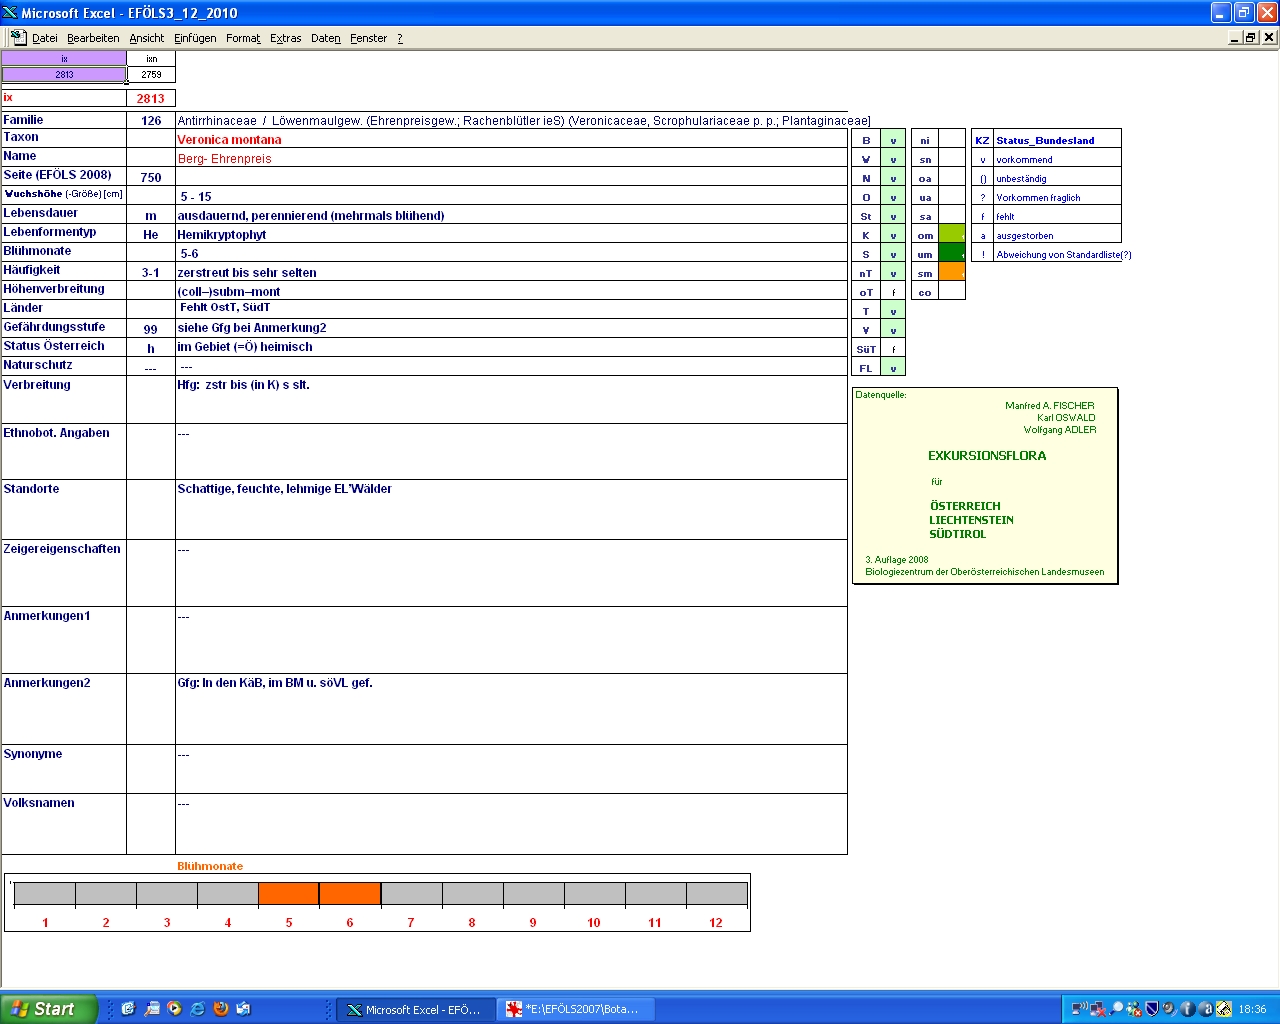Click the speaker volume tray icon
This screenshot has height=1024, width=1280.
tap(1169, 1009)
